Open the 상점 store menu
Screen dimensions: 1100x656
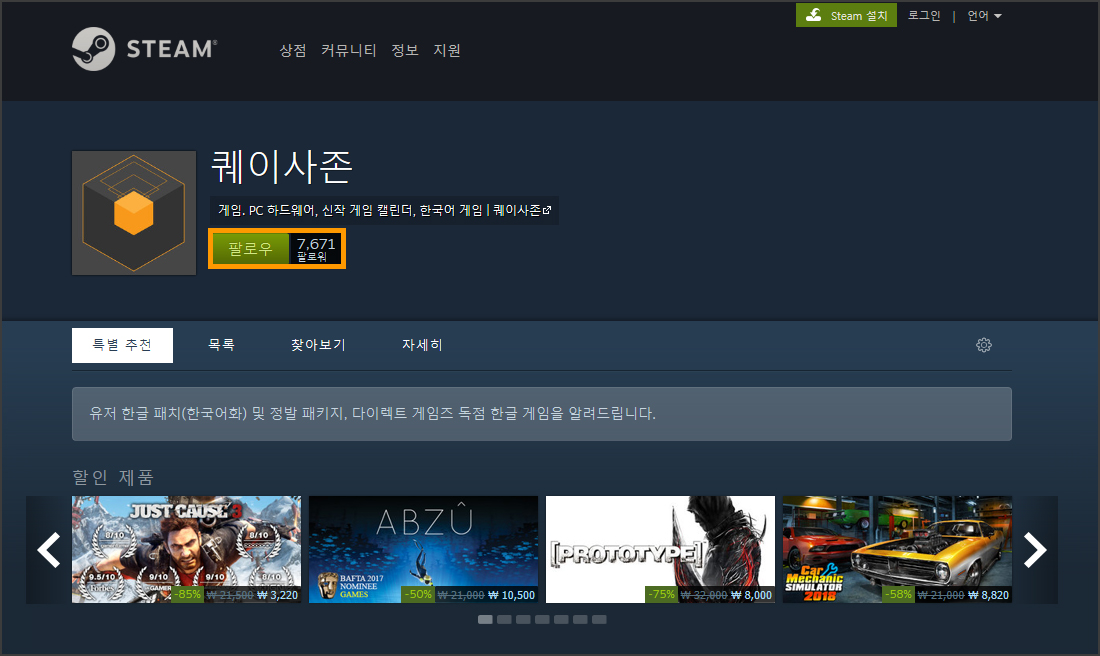click(293, 51)
